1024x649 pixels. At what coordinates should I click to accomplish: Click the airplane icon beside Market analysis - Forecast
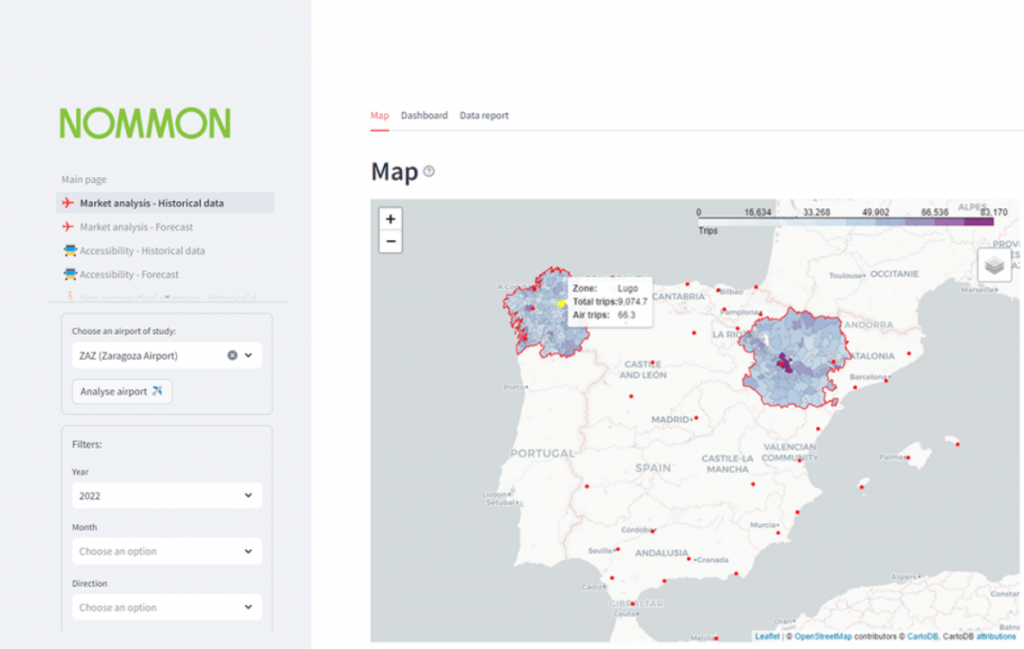pos(68,227)
